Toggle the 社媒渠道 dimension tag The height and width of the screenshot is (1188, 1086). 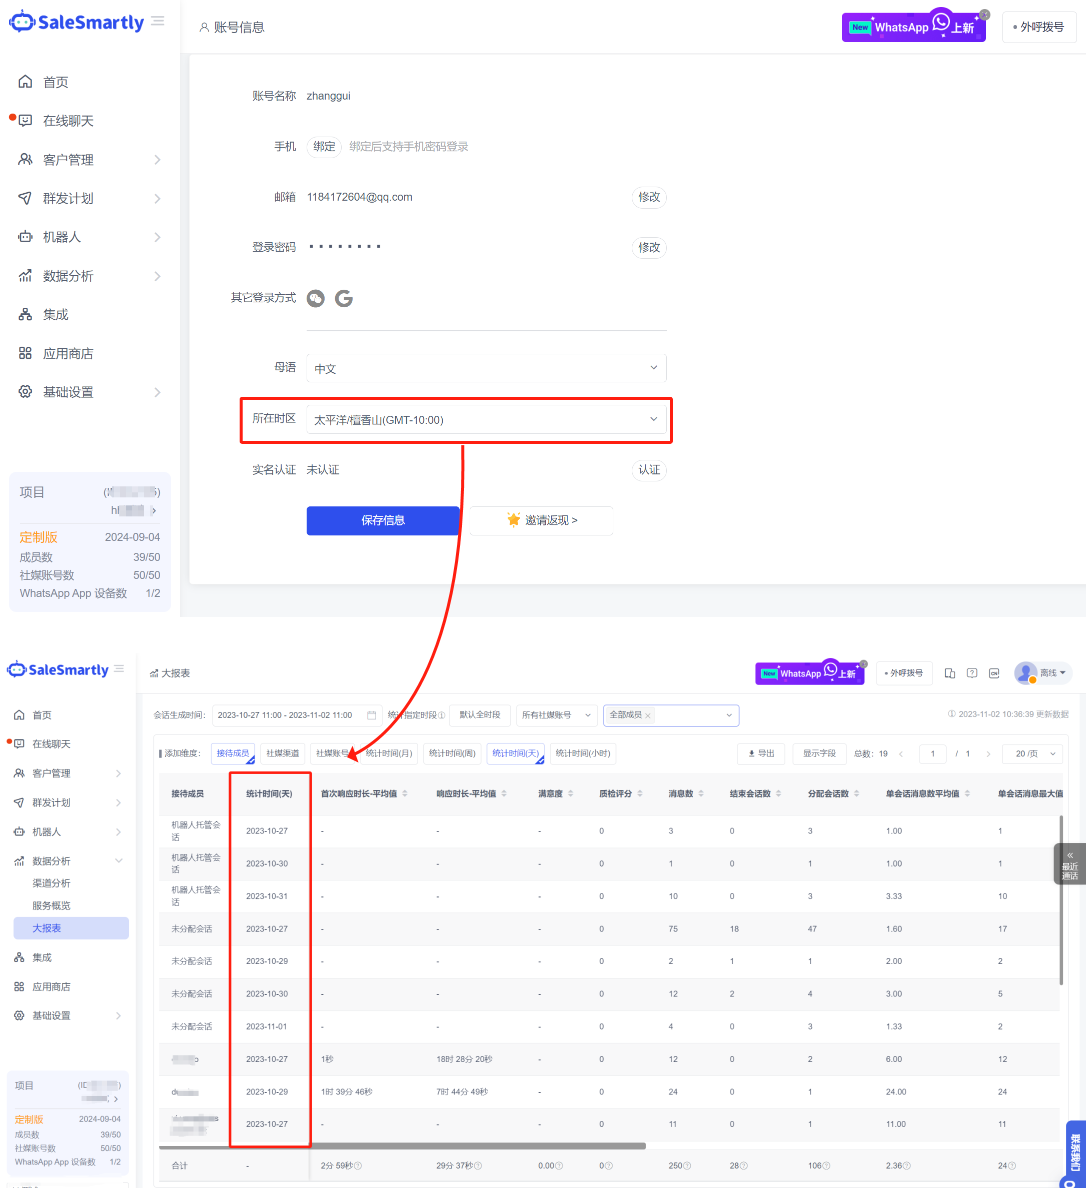click(x=282, y=754)
